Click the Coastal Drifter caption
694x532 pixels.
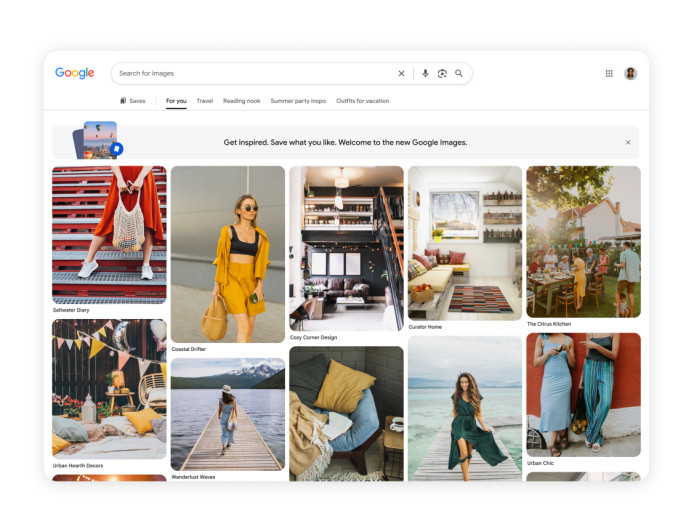[189, 349]
